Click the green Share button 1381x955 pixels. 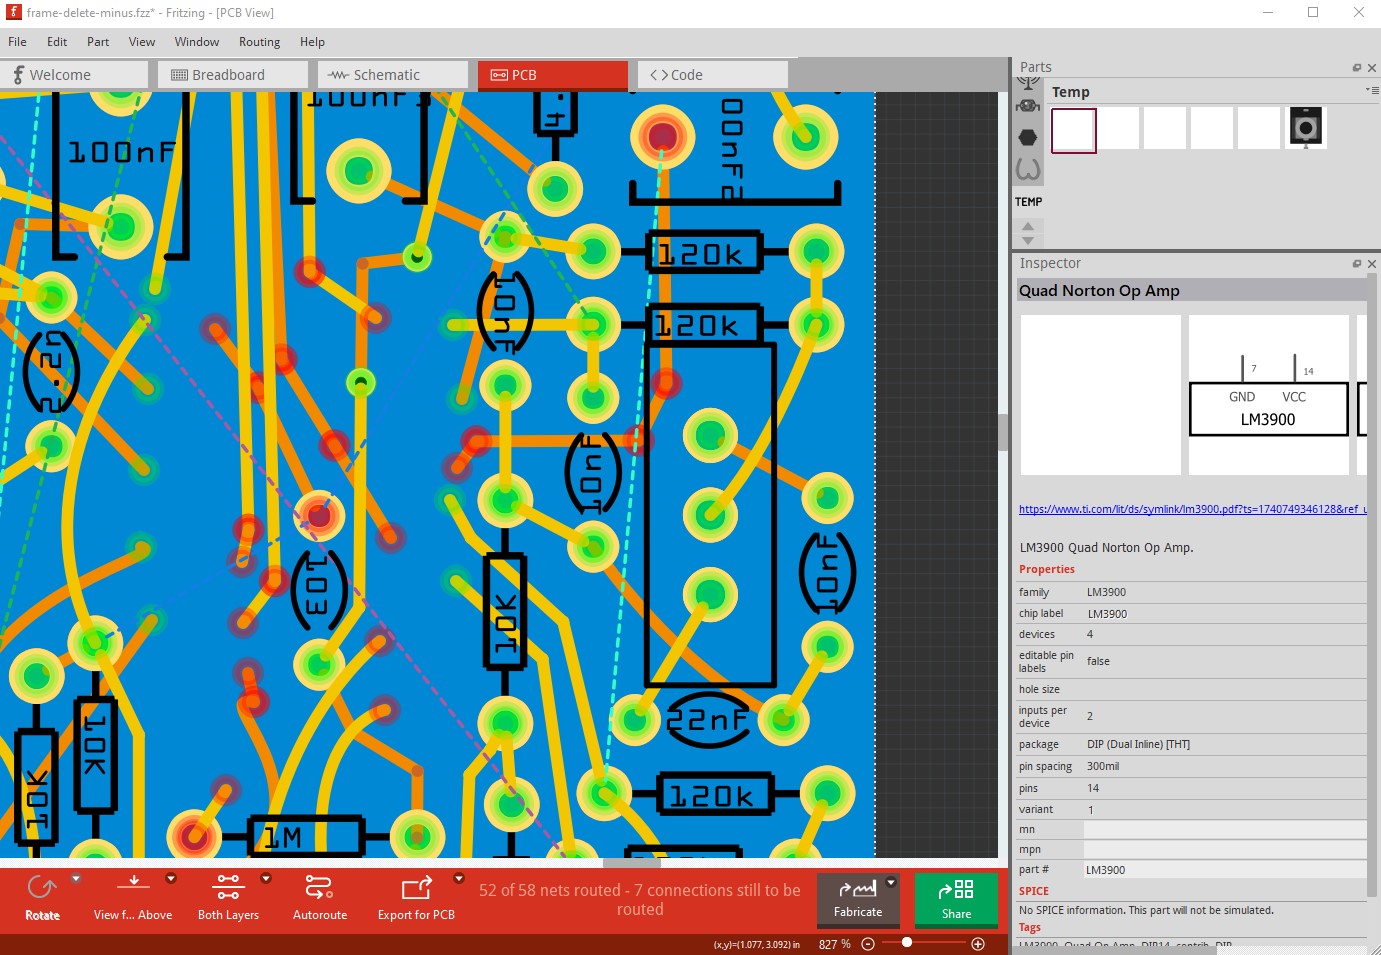point(956,899)
